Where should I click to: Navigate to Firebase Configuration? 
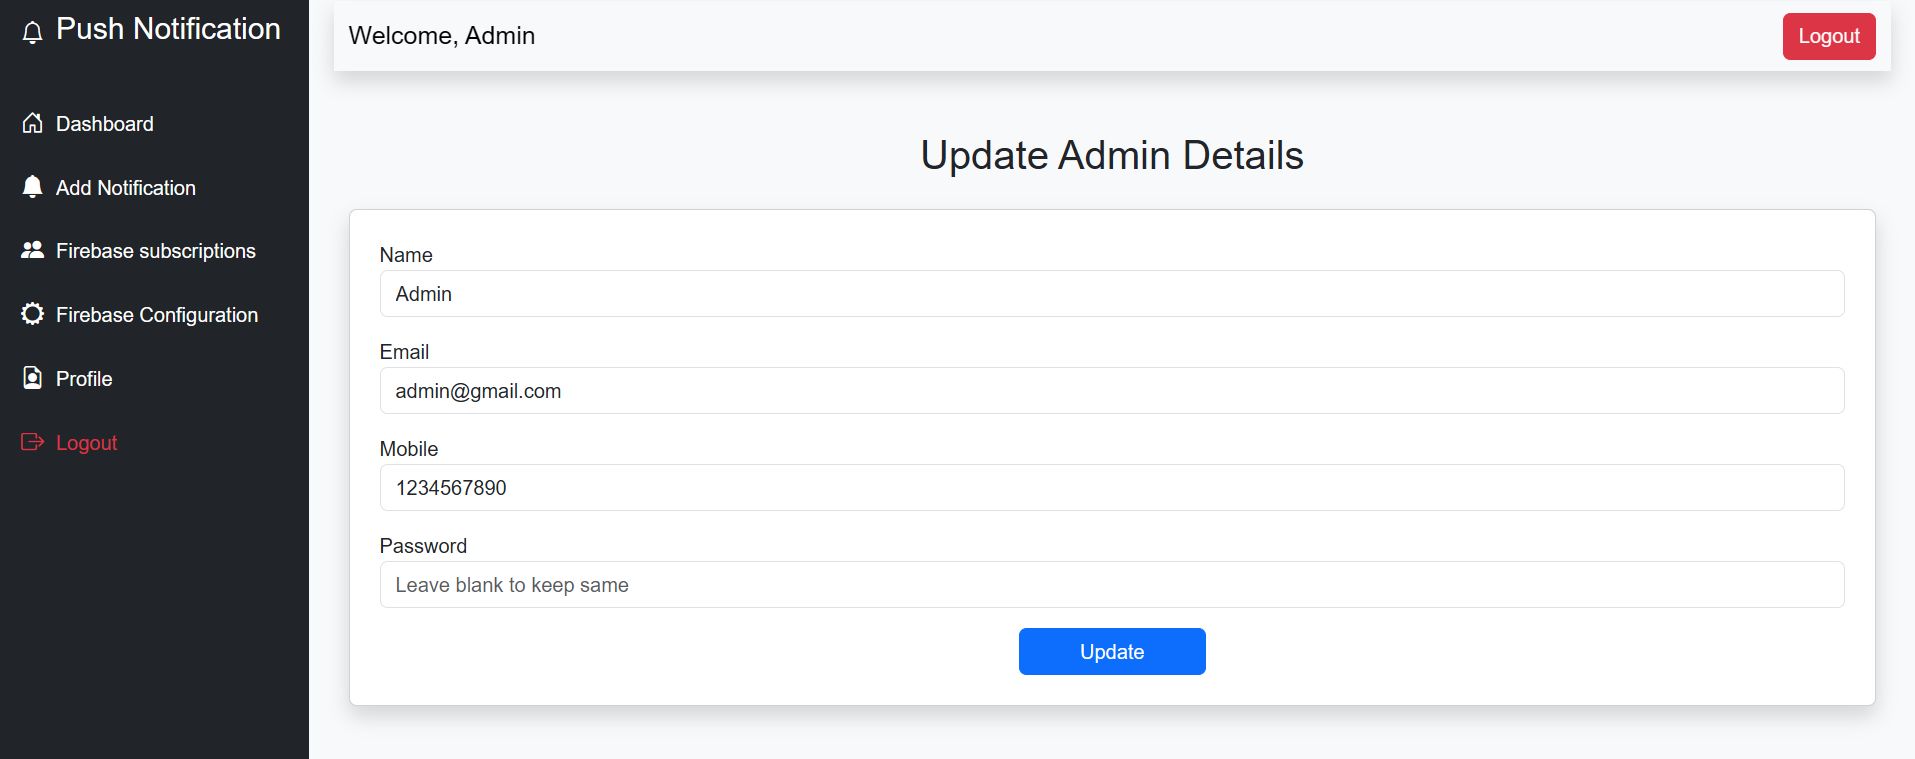[x=156, y=315]
